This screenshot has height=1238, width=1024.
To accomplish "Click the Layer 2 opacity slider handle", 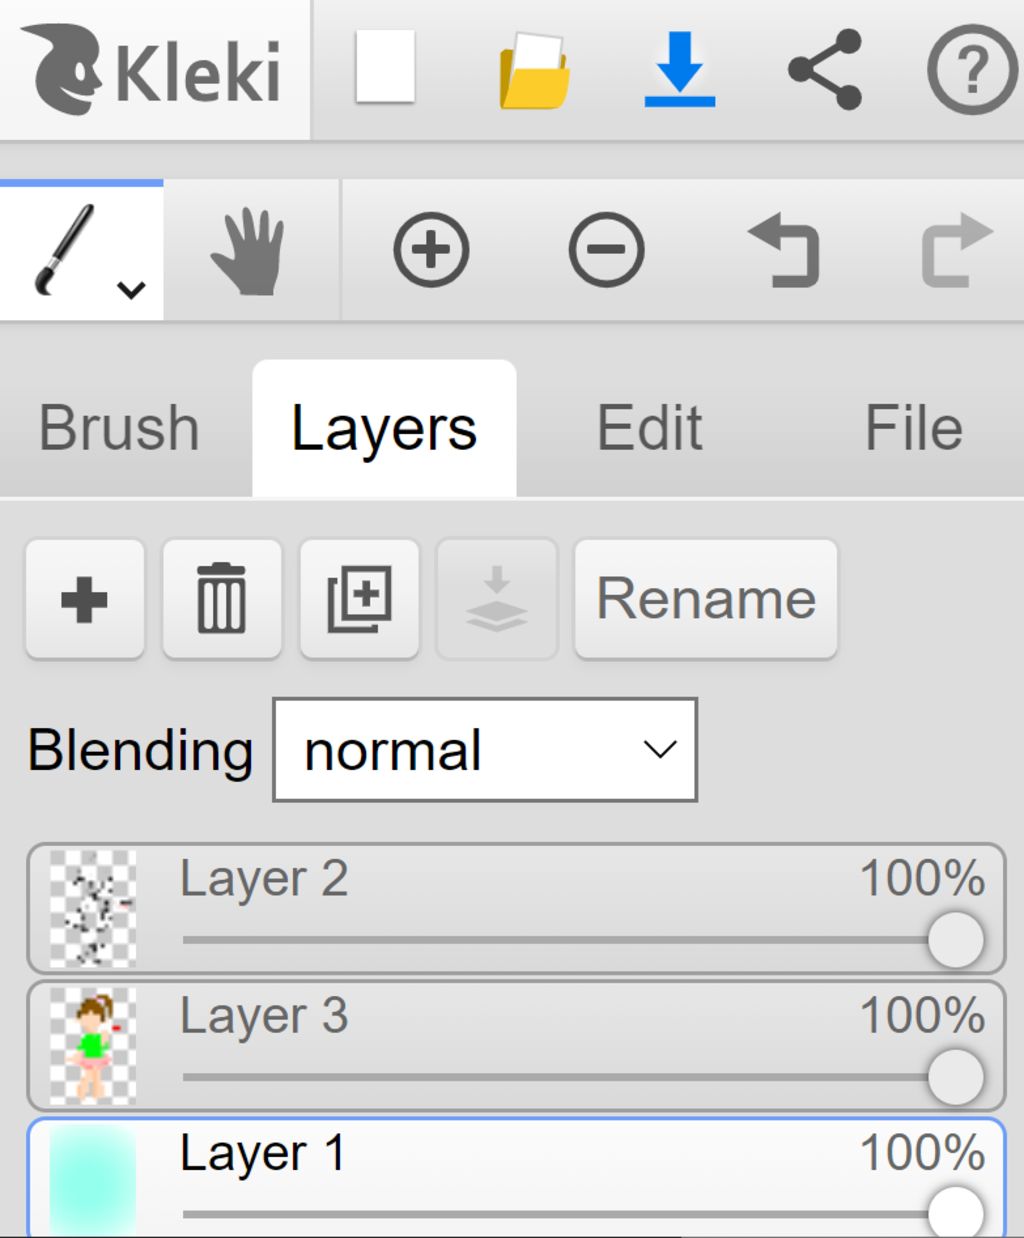I will click(955, 940).
